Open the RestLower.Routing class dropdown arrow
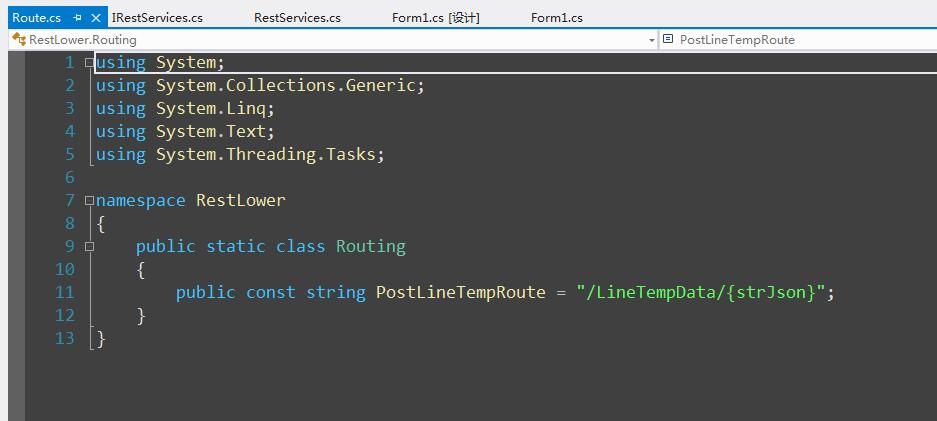 [651, 40]
